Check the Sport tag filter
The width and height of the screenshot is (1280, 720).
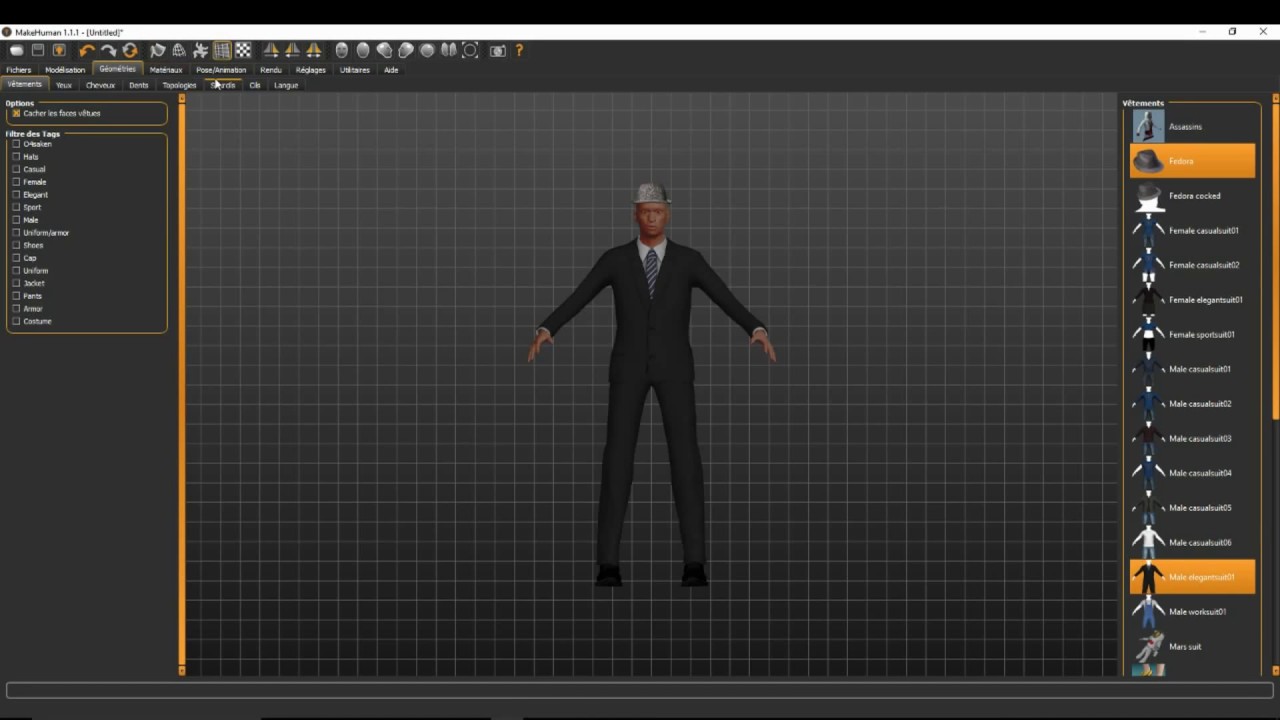click(x=16, y=207)
